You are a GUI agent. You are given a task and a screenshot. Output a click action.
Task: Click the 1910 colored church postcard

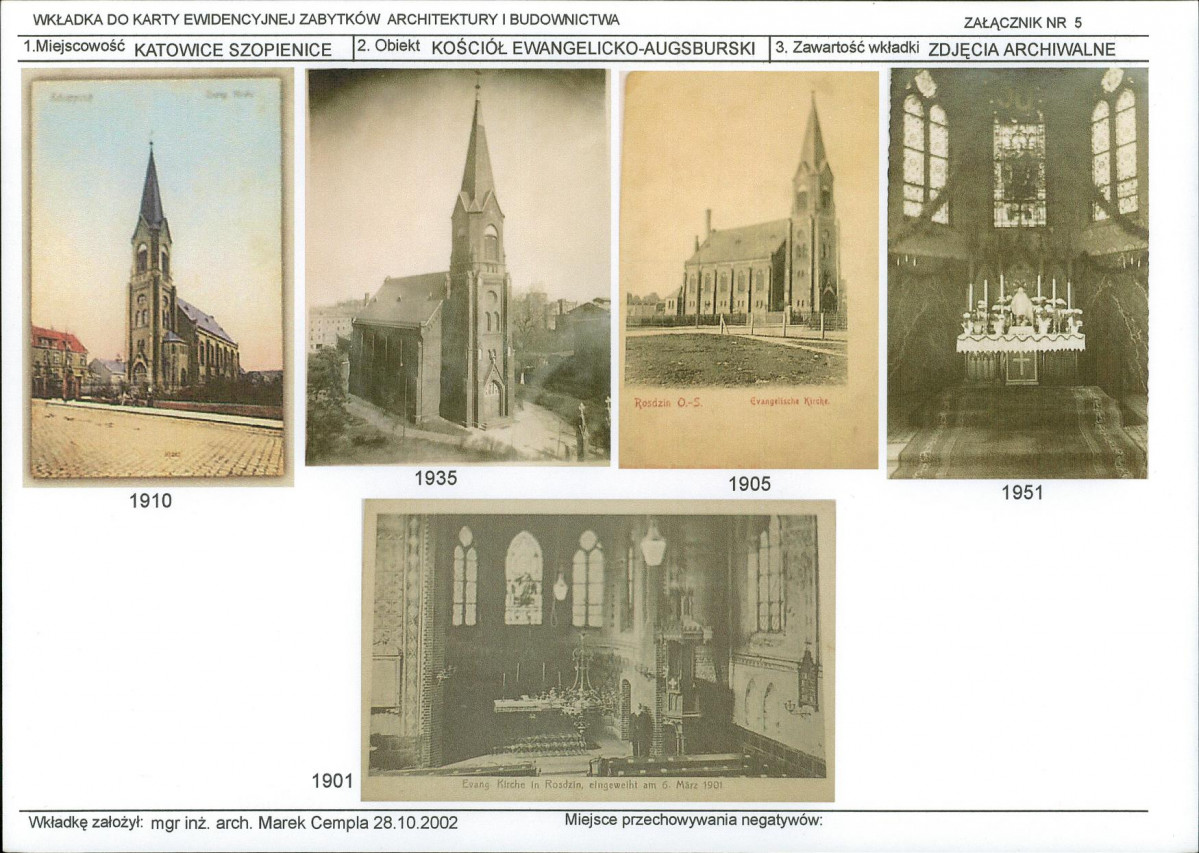(x=157, y=277)
